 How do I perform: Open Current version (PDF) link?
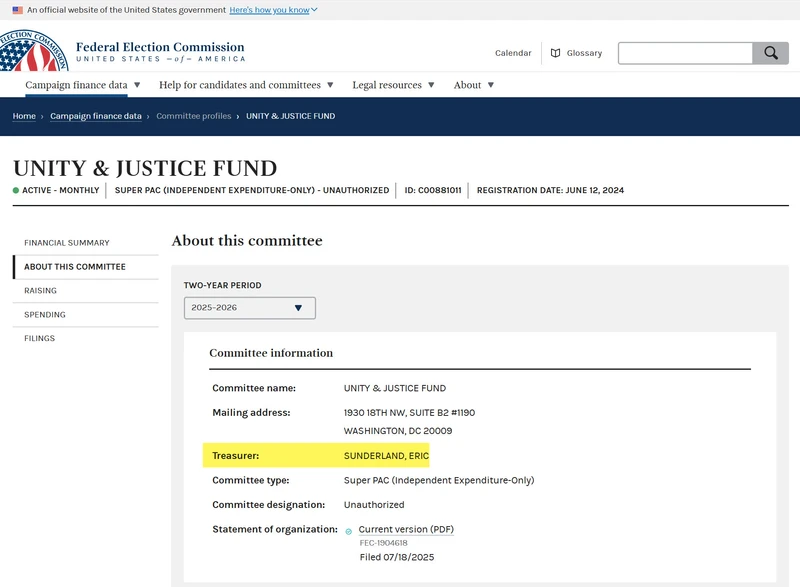pyautogui.click(x=406, y=529)
